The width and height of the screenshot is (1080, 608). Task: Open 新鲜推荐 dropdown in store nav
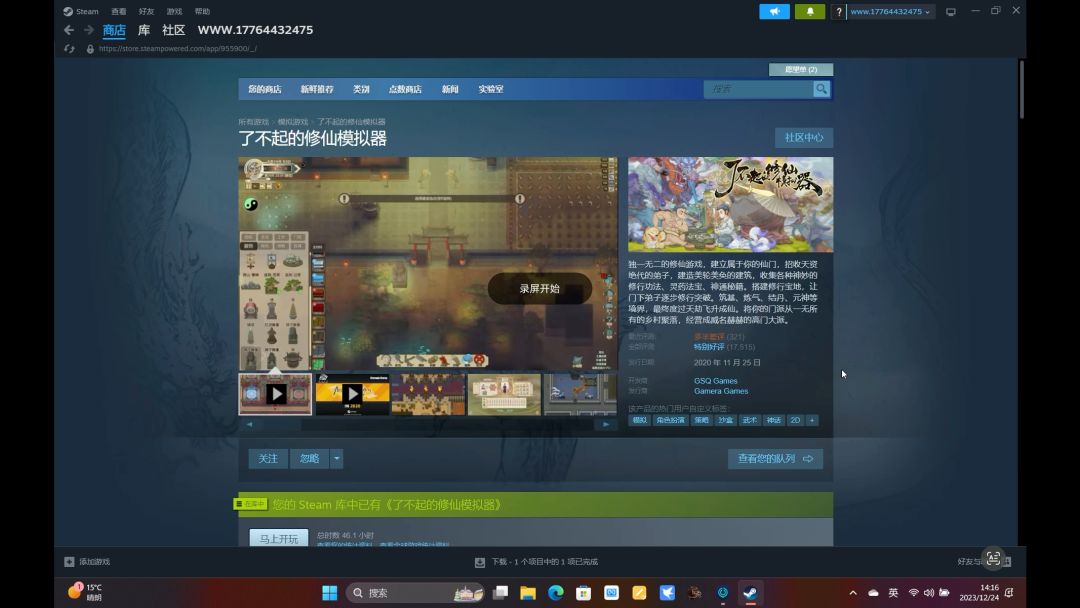pos(317,90)
